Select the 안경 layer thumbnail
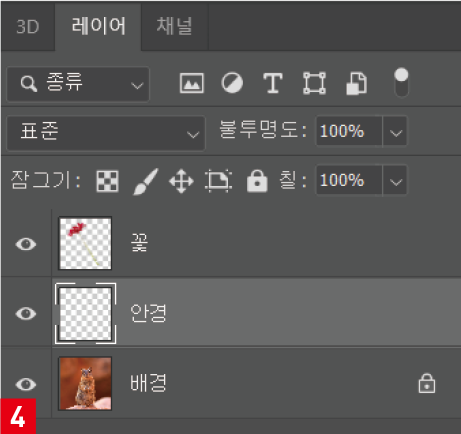 point(85,313)
